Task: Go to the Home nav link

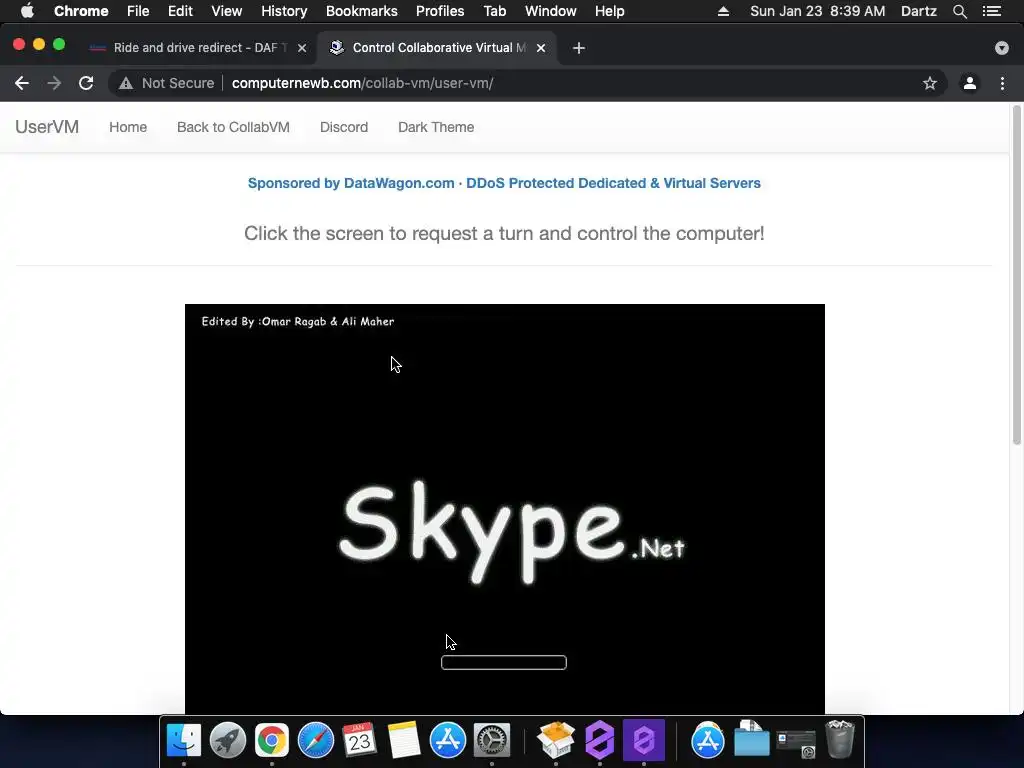Action: point(128,127)
